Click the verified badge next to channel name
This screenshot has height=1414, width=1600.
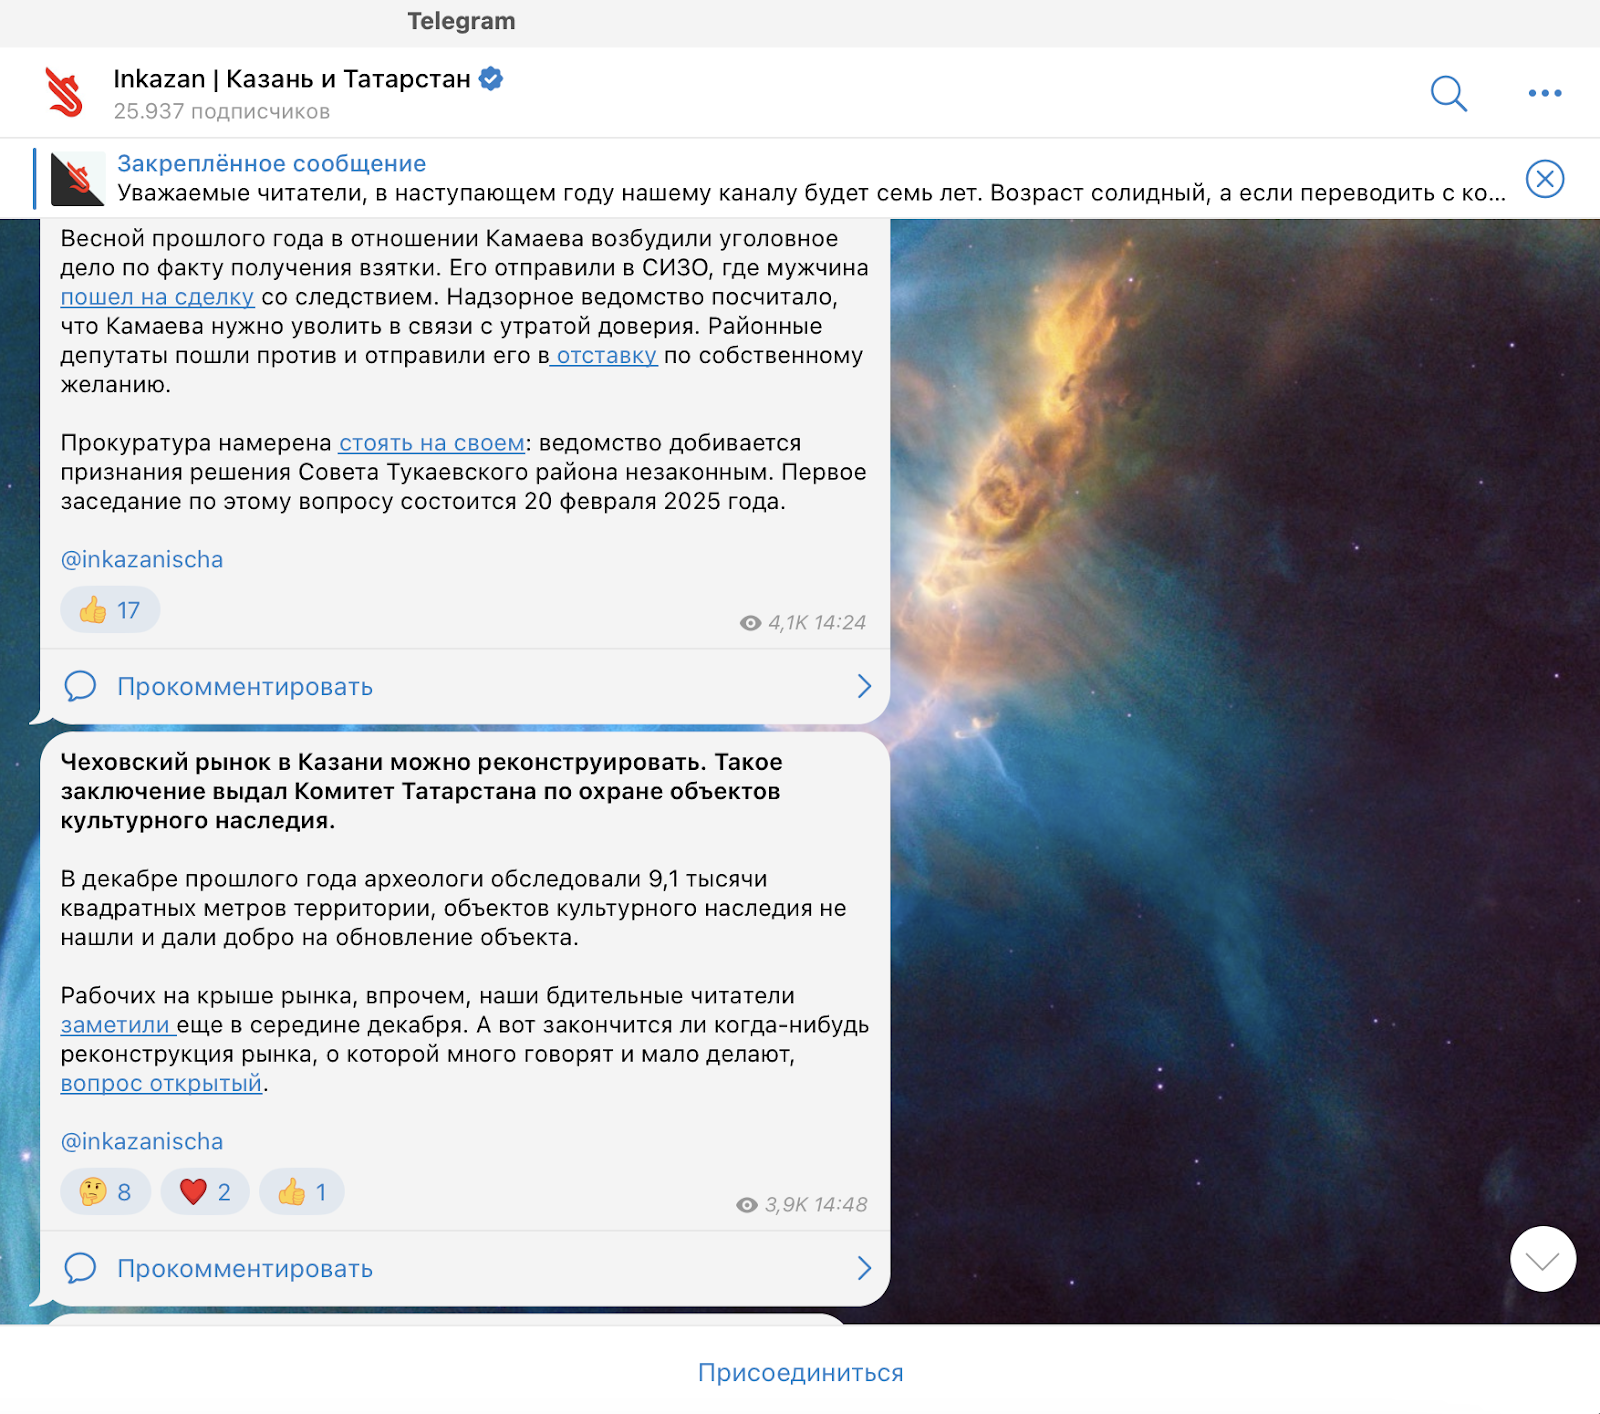tap(491, 78)
